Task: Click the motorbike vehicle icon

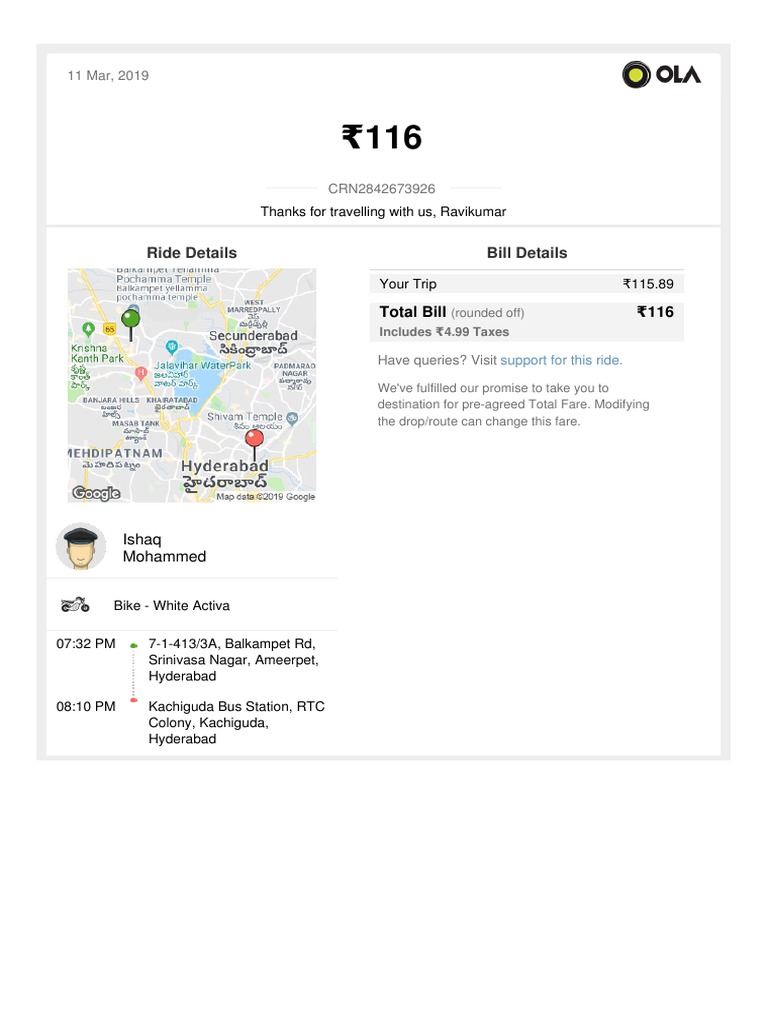Action: click(x=75, y=605)
